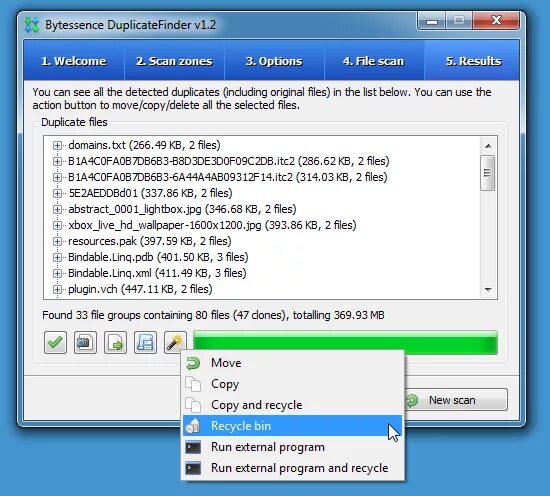This screenshot has height=496, width=550.
Task: Expand the Bindable.Linq.xml group
Action: pyautogui.click(x=57, y=273)
